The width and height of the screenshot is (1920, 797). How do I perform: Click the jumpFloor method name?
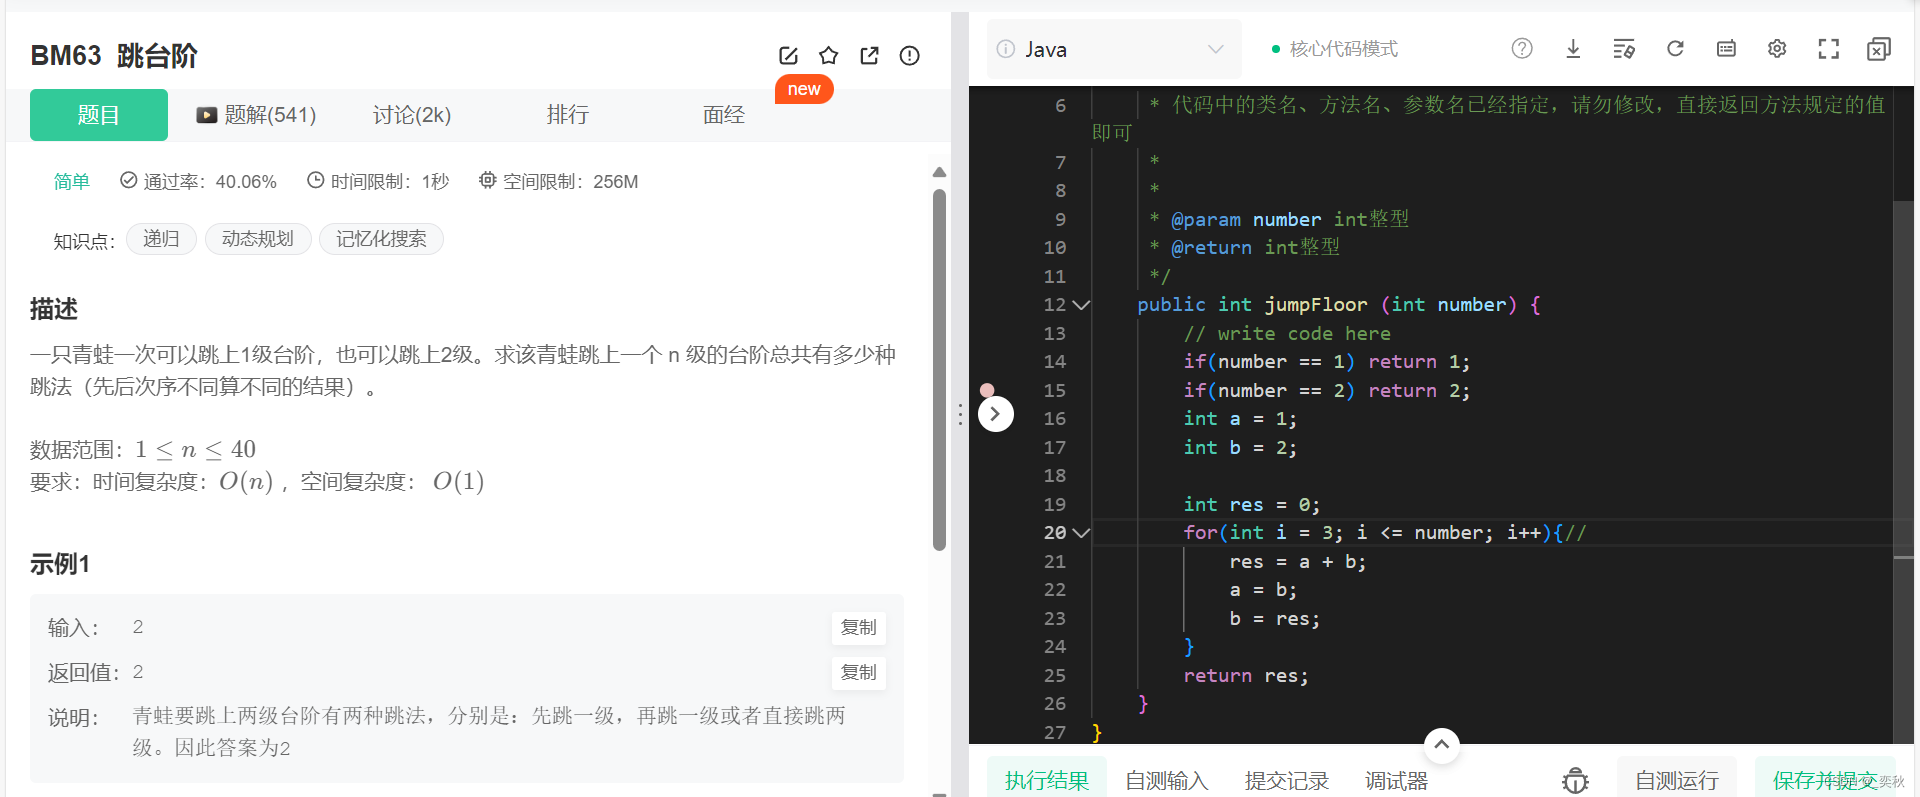click(1315, 305)
